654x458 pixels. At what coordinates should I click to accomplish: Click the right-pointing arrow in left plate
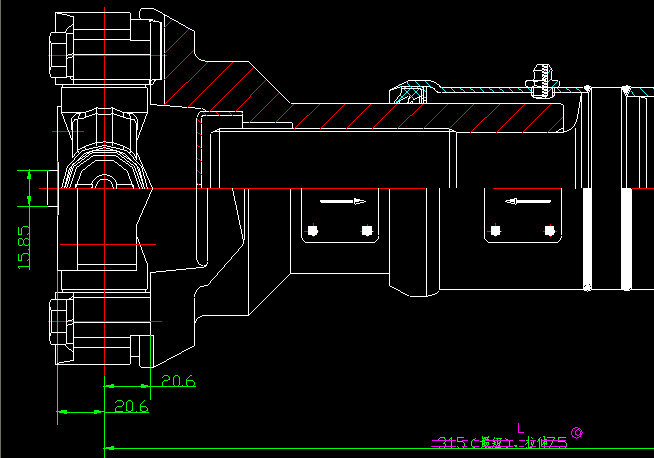pyautogui.click(x=342, y=202)
